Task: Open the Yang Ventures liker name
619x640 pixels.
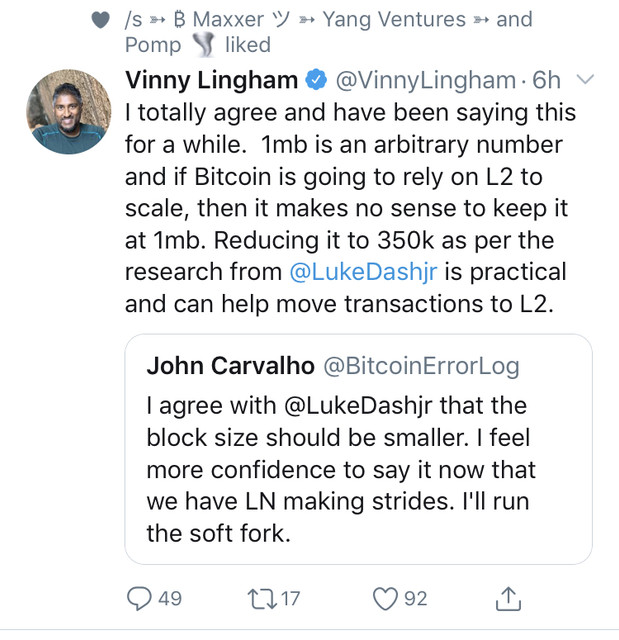Action: click(394, 19)
